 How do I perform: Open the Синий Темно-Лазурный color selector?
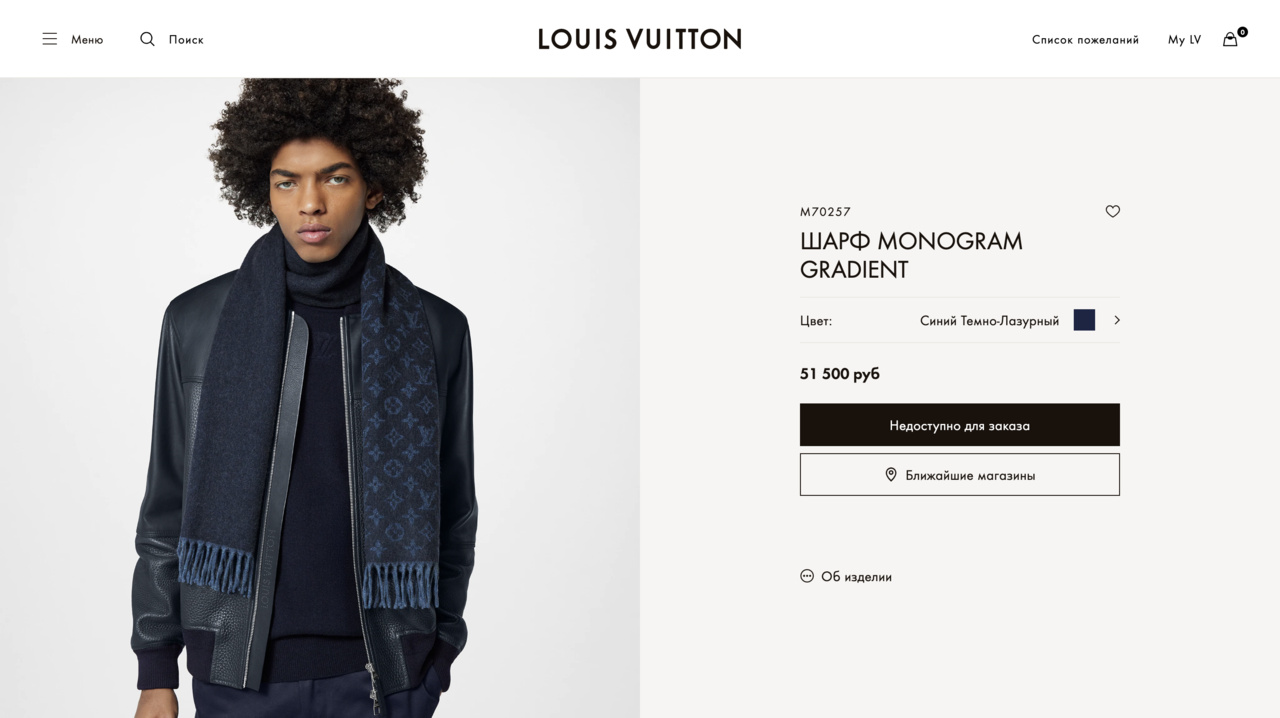click(989, 321)
